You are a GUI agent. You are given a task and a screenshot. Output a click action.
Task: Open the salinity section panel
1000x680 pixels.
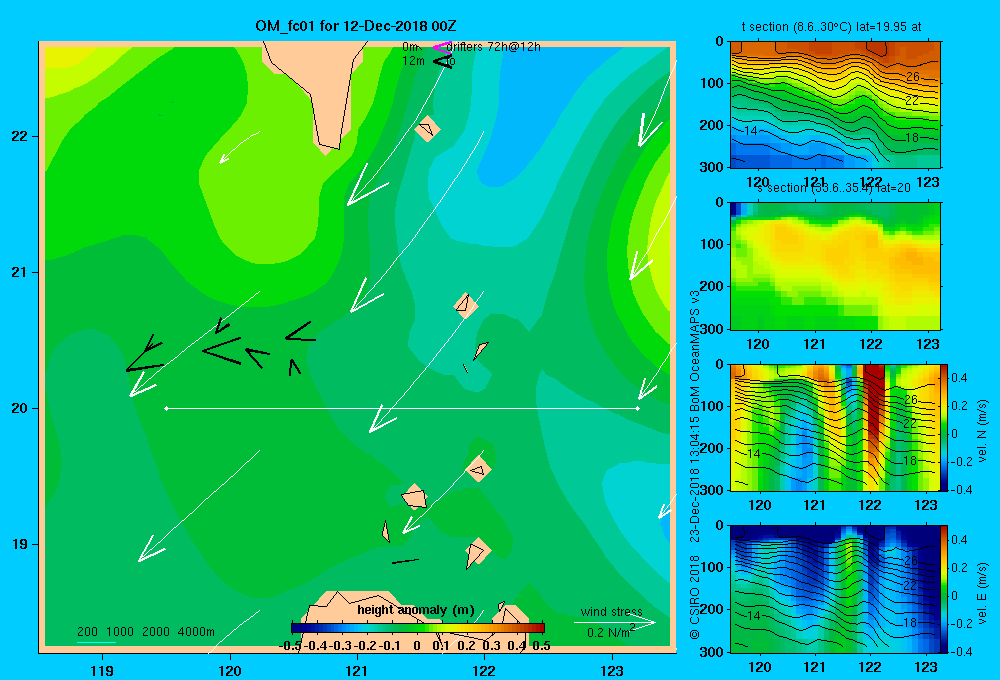[835, 266]
